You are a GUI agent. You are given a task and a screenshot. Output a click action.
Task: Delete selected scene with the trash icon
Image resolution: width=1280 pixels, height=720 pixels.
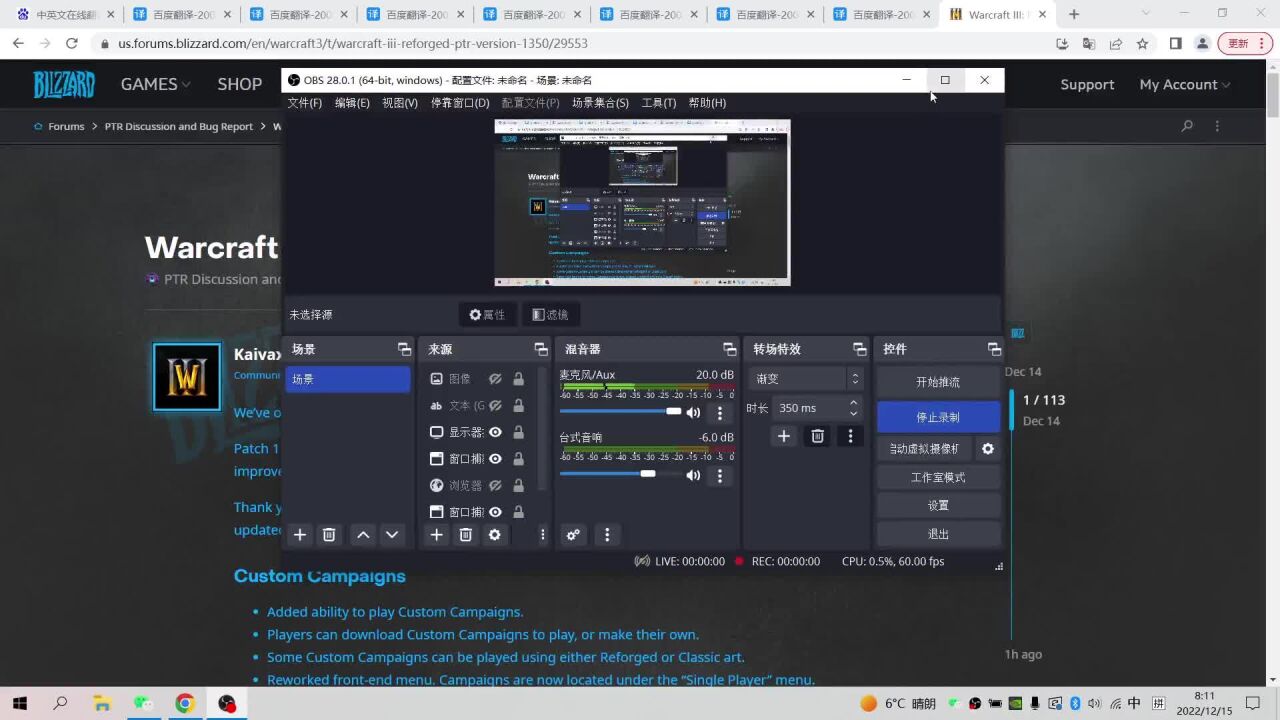329,535
